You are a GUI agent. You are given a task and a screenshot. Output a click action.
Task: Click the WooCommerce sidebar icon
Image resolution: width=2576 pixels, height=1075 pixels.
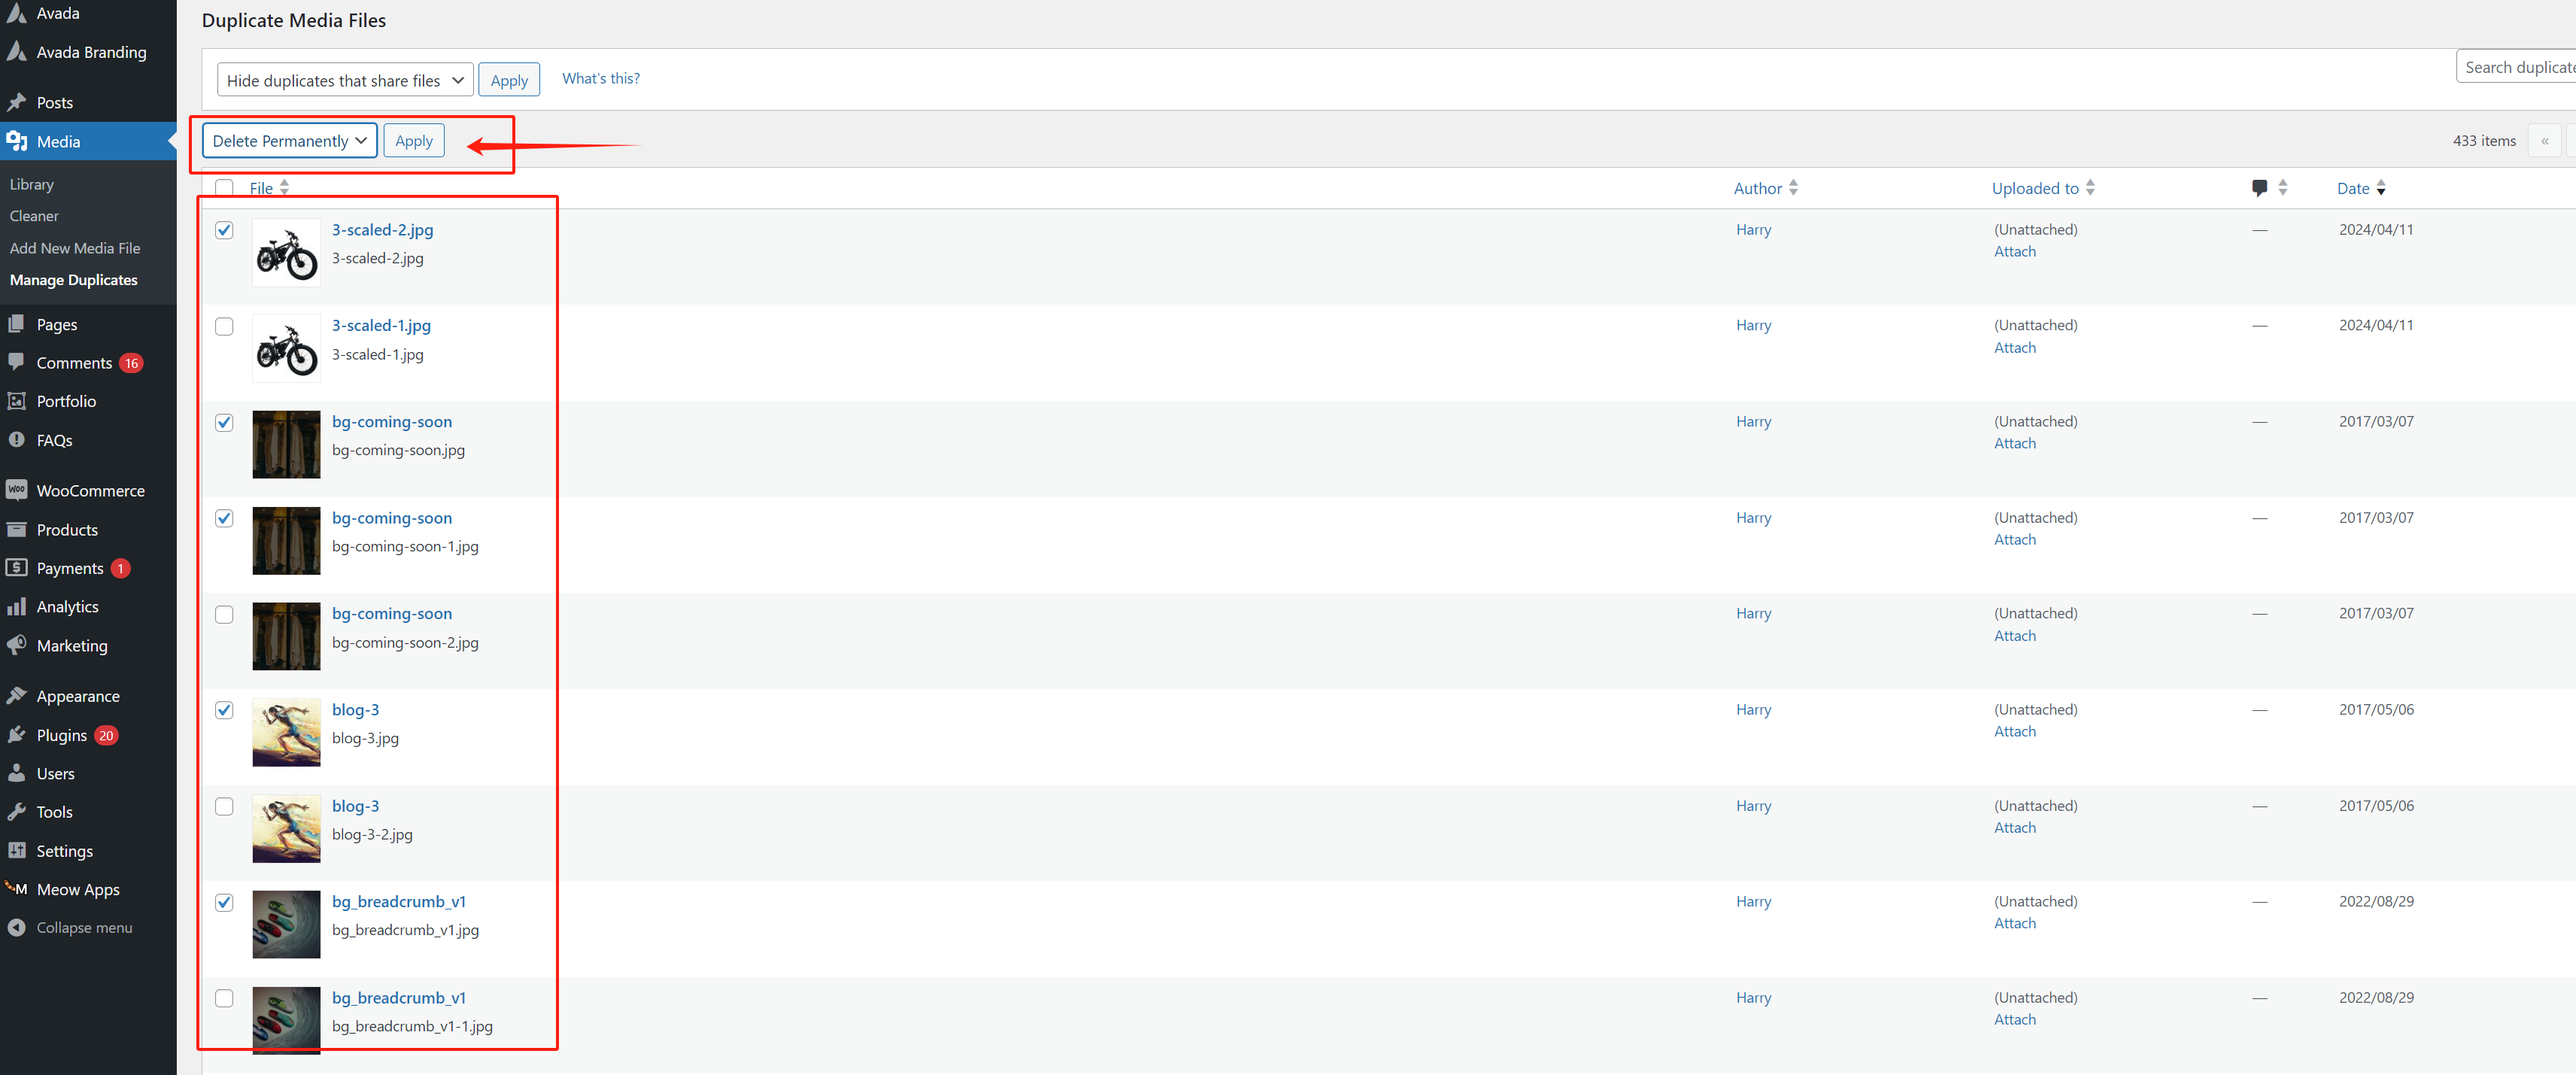coord(16,490)
